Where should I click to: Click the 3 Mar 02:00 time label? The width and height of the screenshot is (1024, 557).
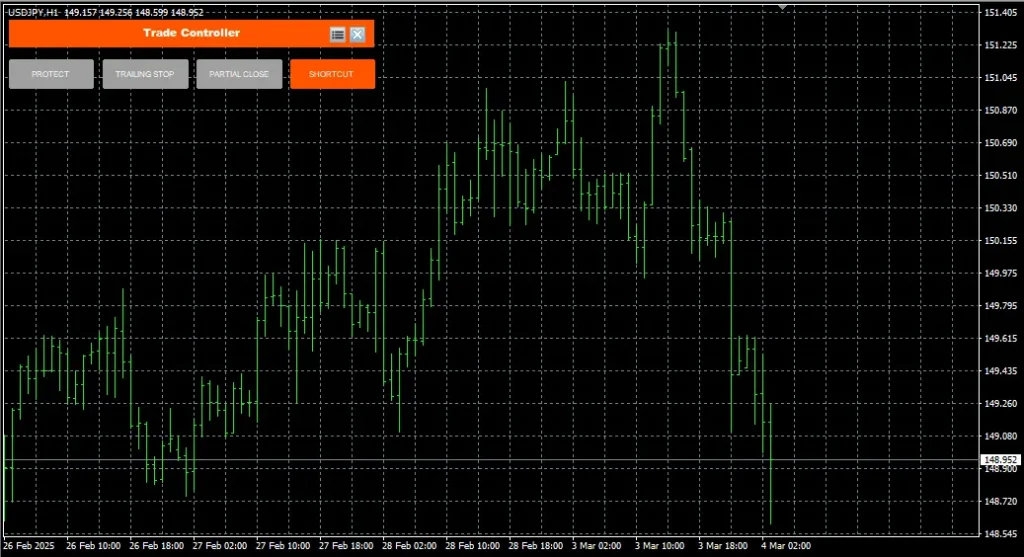tap(597, 546)
